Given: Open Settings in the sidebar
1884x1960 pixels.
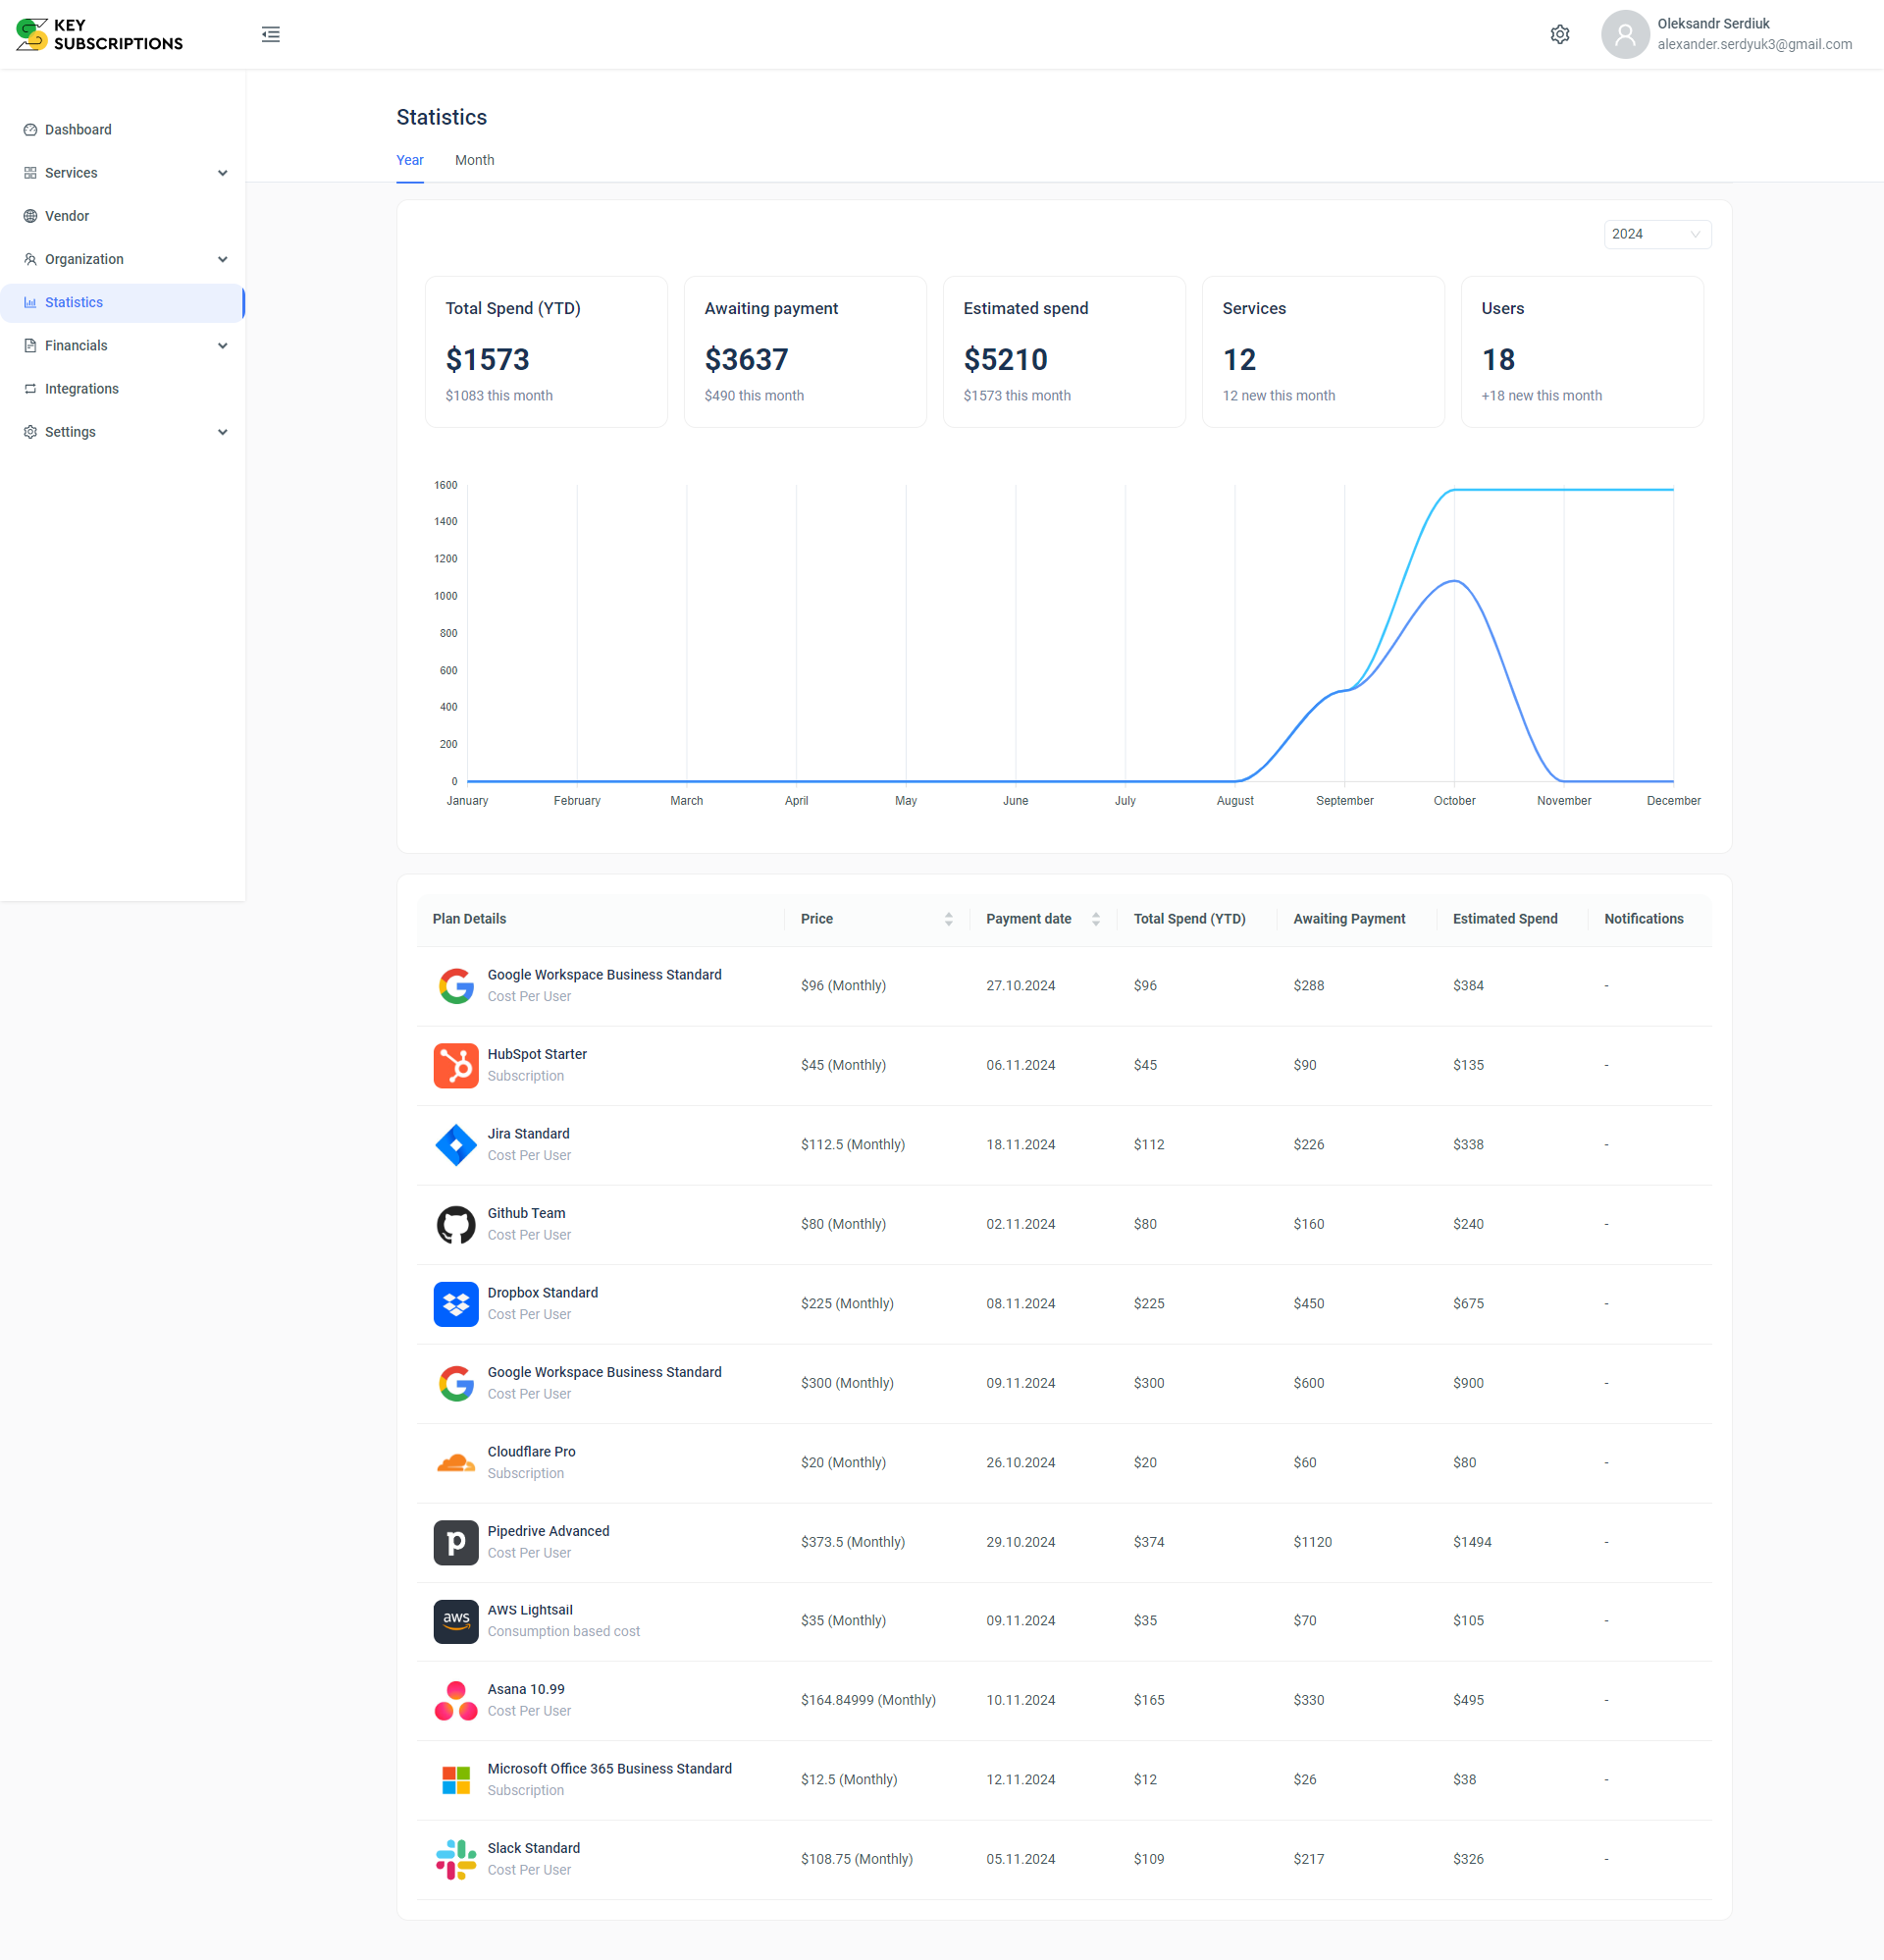Looking at the screenshot, I should (122, 432).
